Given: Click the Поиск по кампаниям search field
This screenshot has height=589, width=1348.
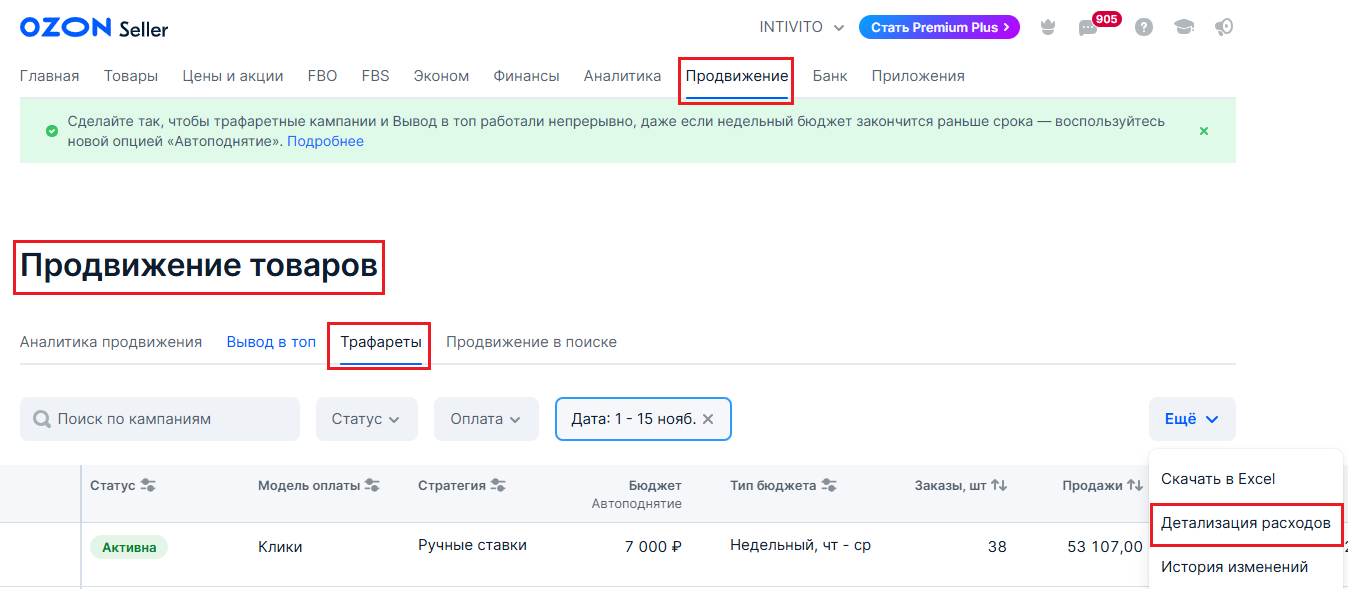Looking at the screenshot, I should [170, 419].
